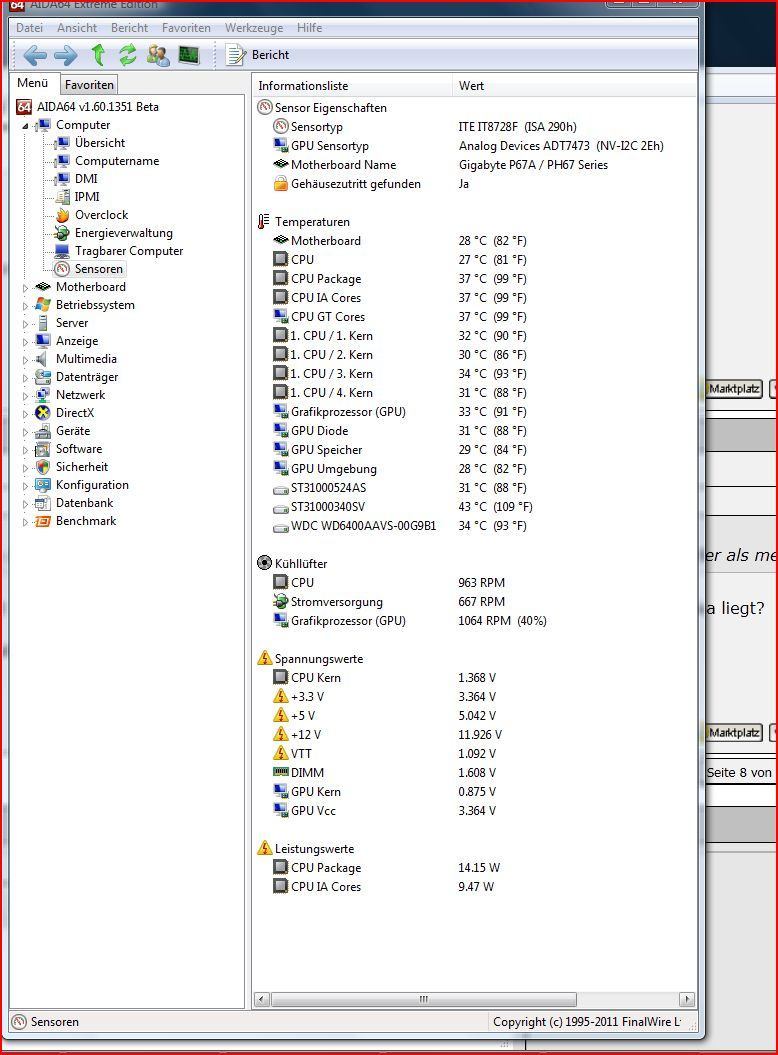Select the Multimedia speaker icon
This screenshot has height=1055, width=778.
[x=43, y=359]
